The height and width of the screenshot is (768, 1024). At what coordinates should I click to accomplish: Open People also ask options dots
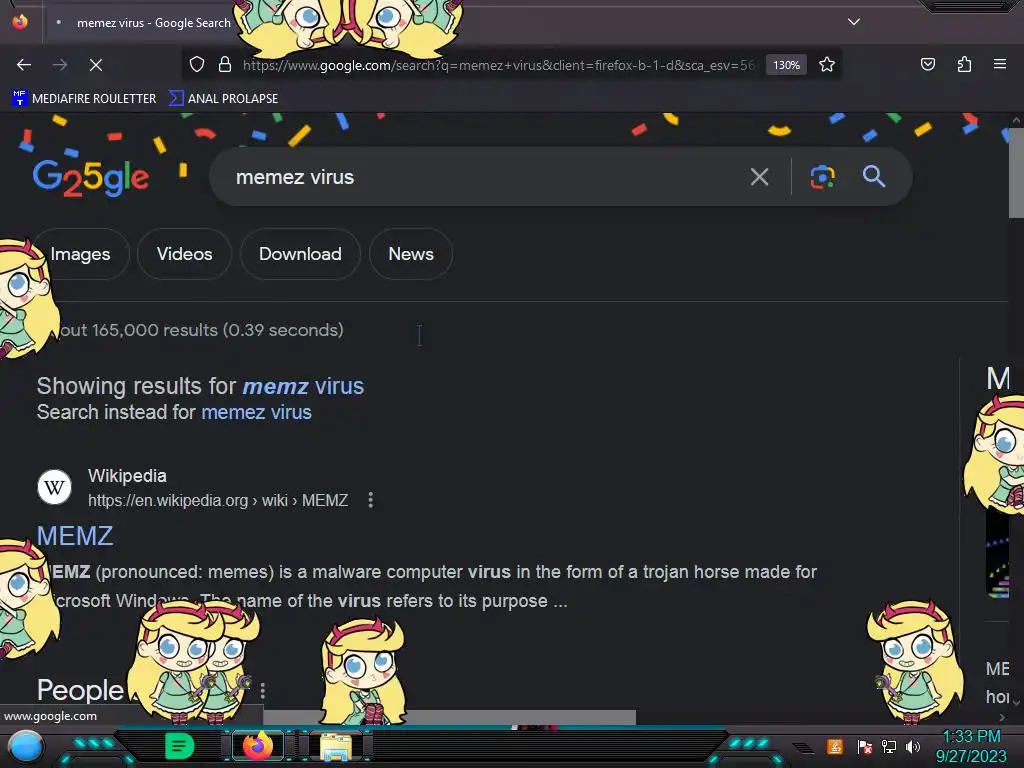pyautogui.click(x=263, y=690)
